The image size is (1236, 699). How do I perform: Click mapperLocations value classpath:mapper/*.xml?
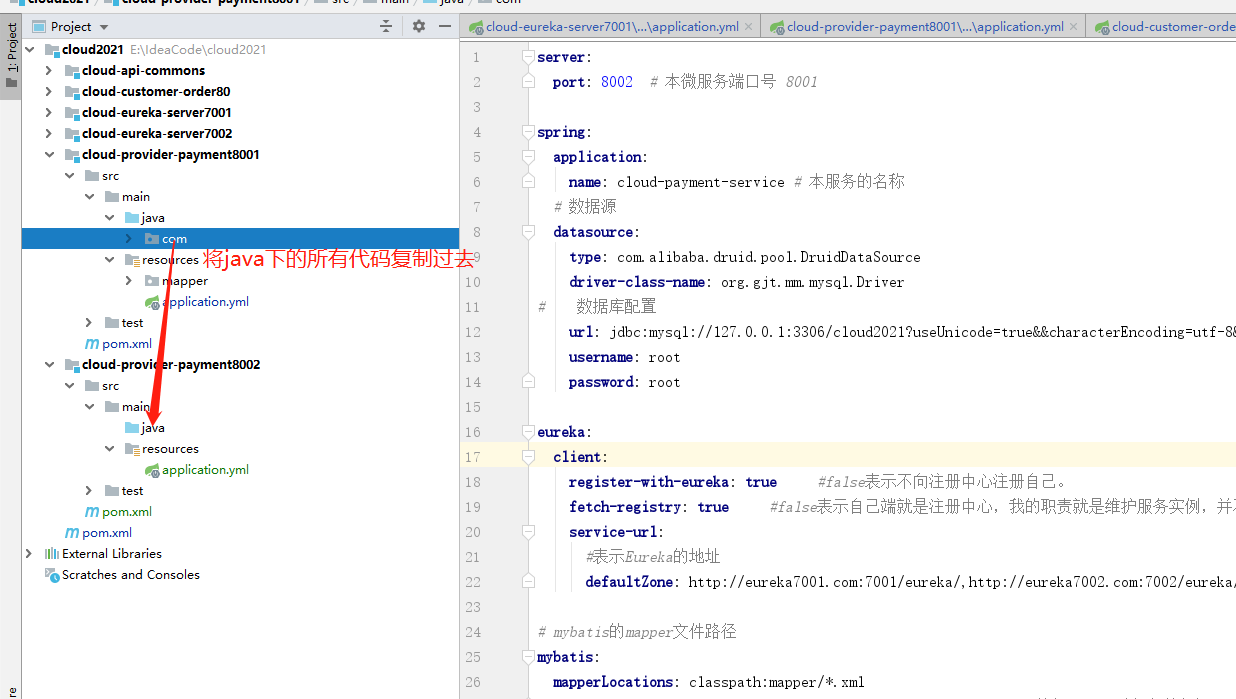tap(777, 682)
